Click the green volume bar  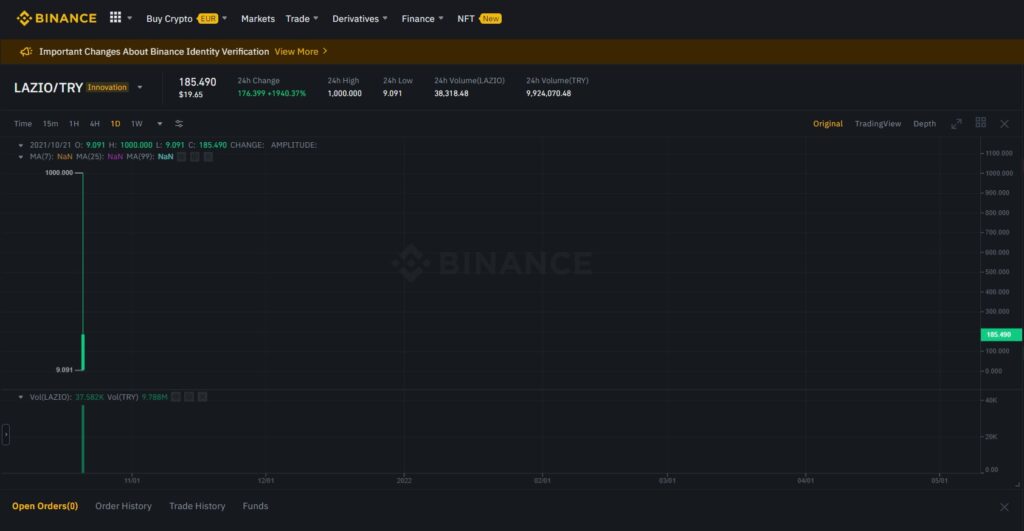[83, 439]
